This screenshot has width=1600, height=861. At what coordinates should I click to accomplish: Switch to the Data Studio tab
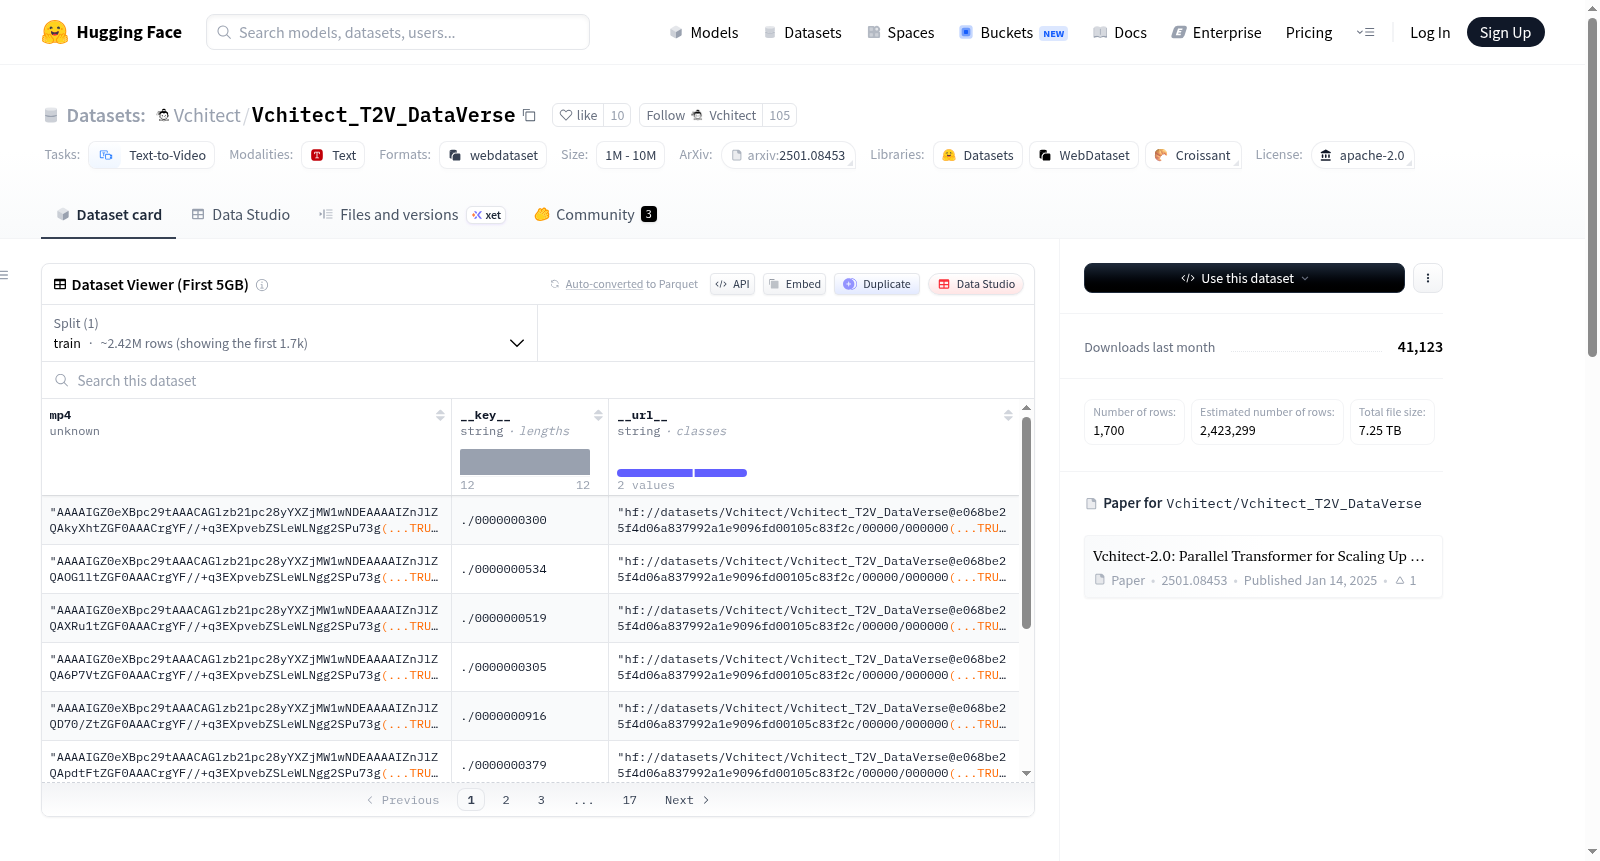pos(241,215)
